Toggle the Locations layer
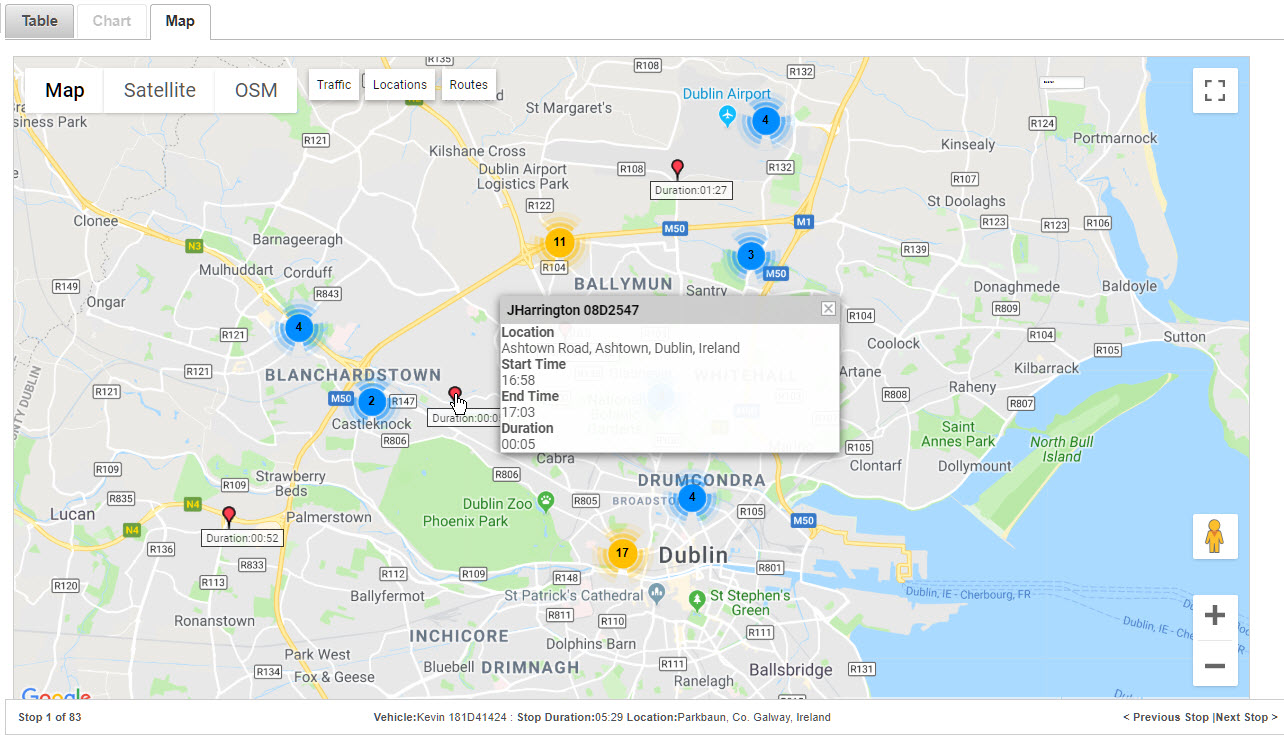 tap(400, 85)
